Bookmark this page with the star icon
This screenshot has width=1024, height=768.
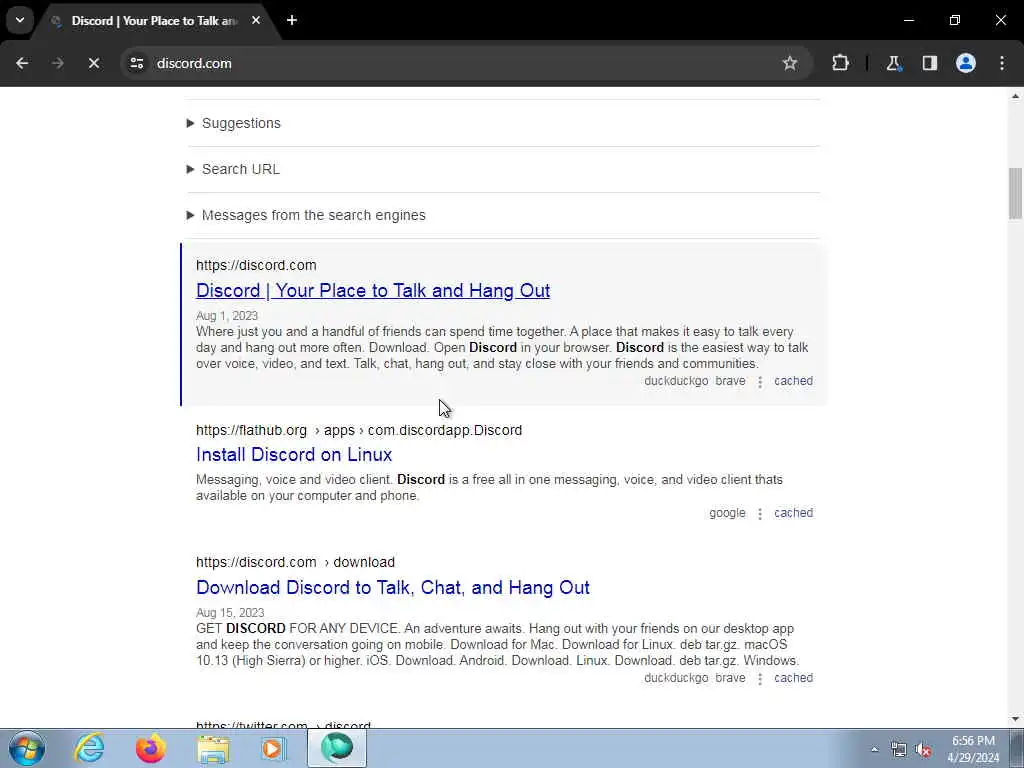790,63
